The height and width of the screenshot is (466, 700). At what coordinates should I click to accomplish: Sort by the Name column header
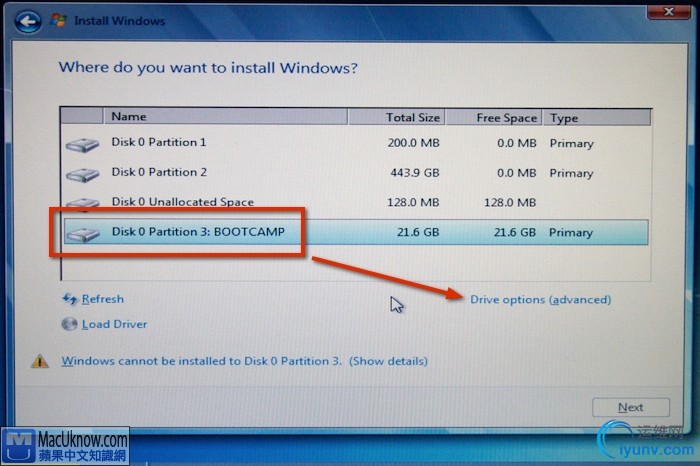(225, 116)
